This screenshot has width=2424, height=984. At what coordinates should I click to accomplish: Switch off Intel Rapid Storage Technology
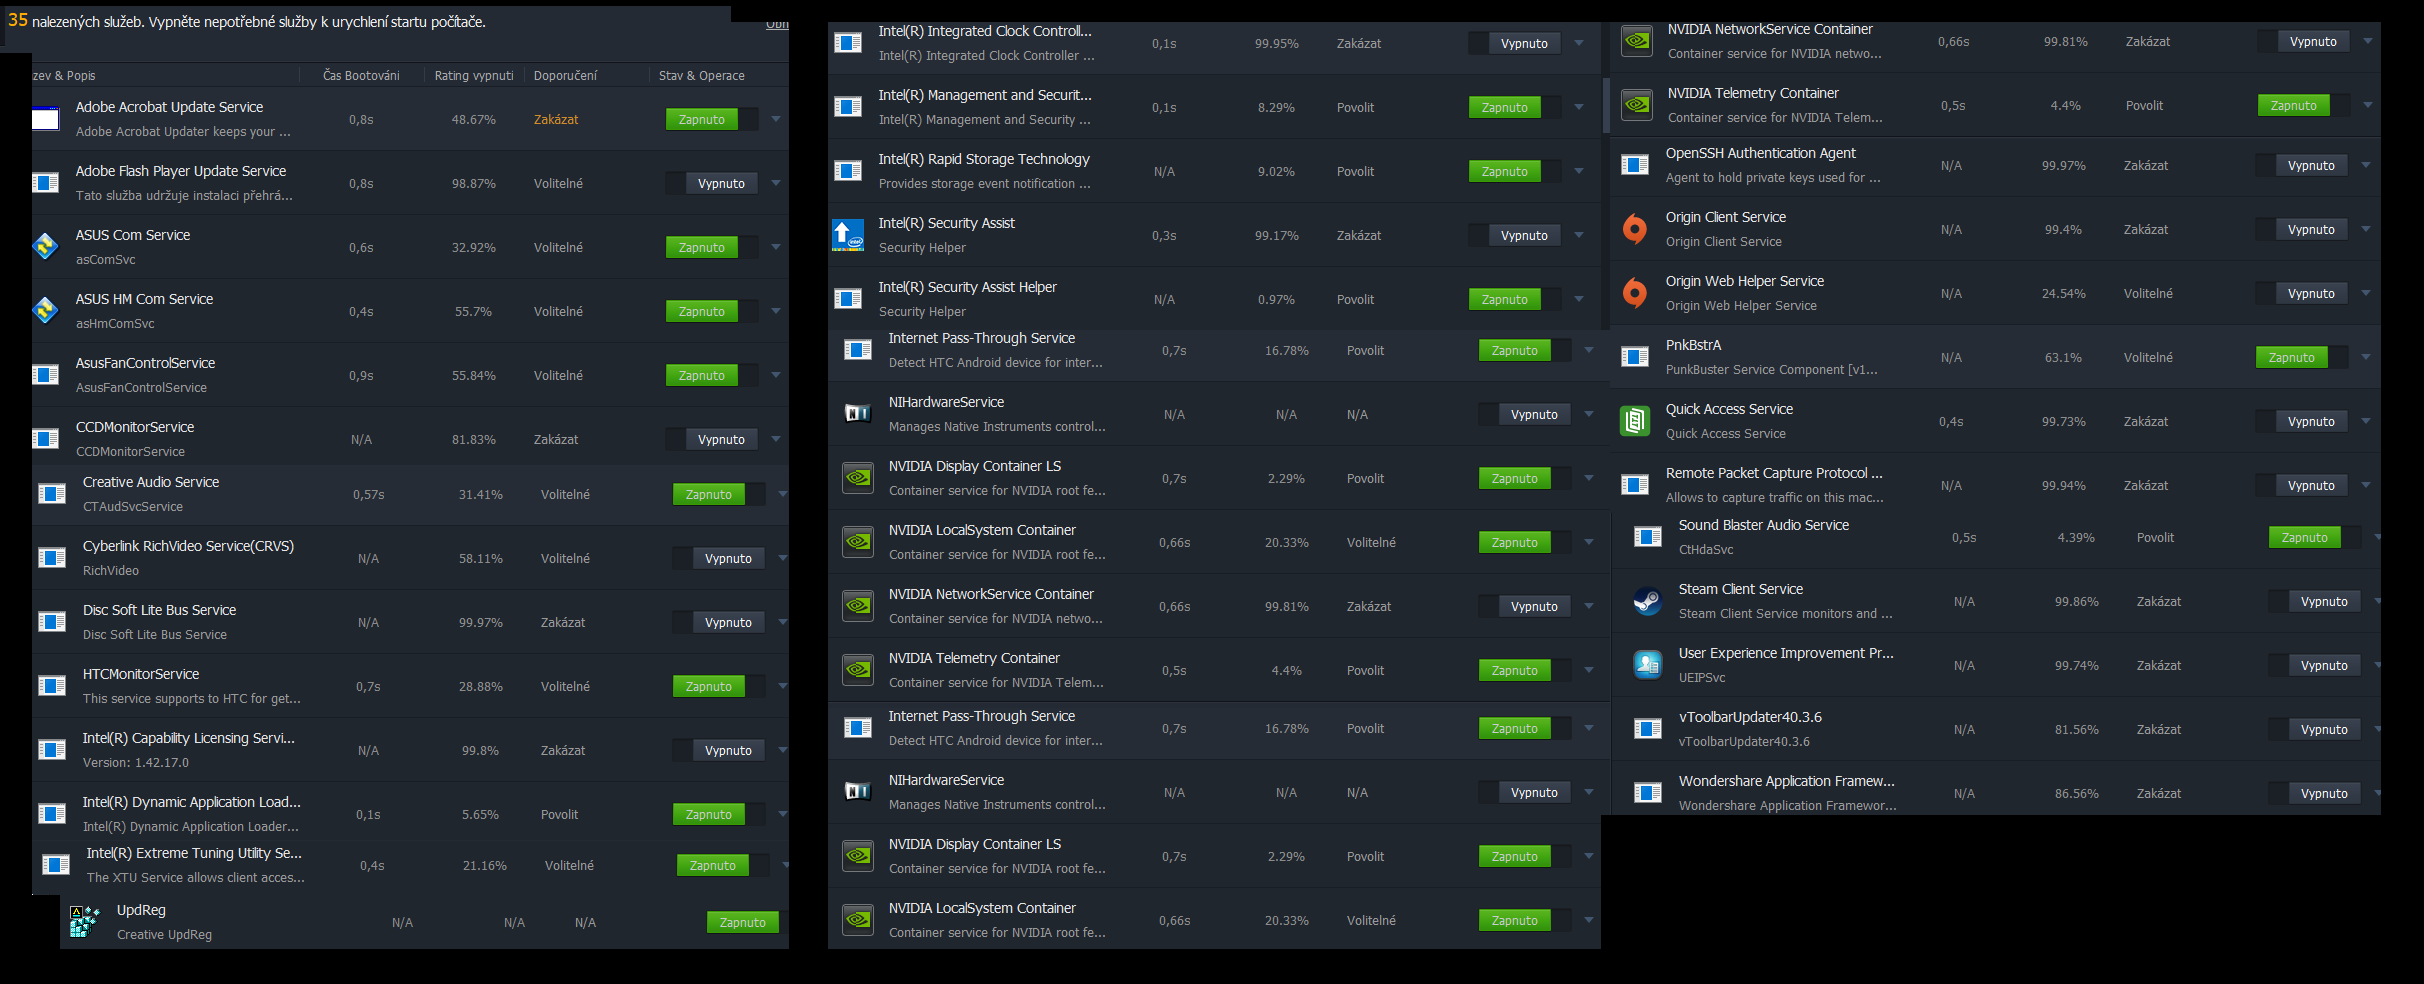[1515, 171]
